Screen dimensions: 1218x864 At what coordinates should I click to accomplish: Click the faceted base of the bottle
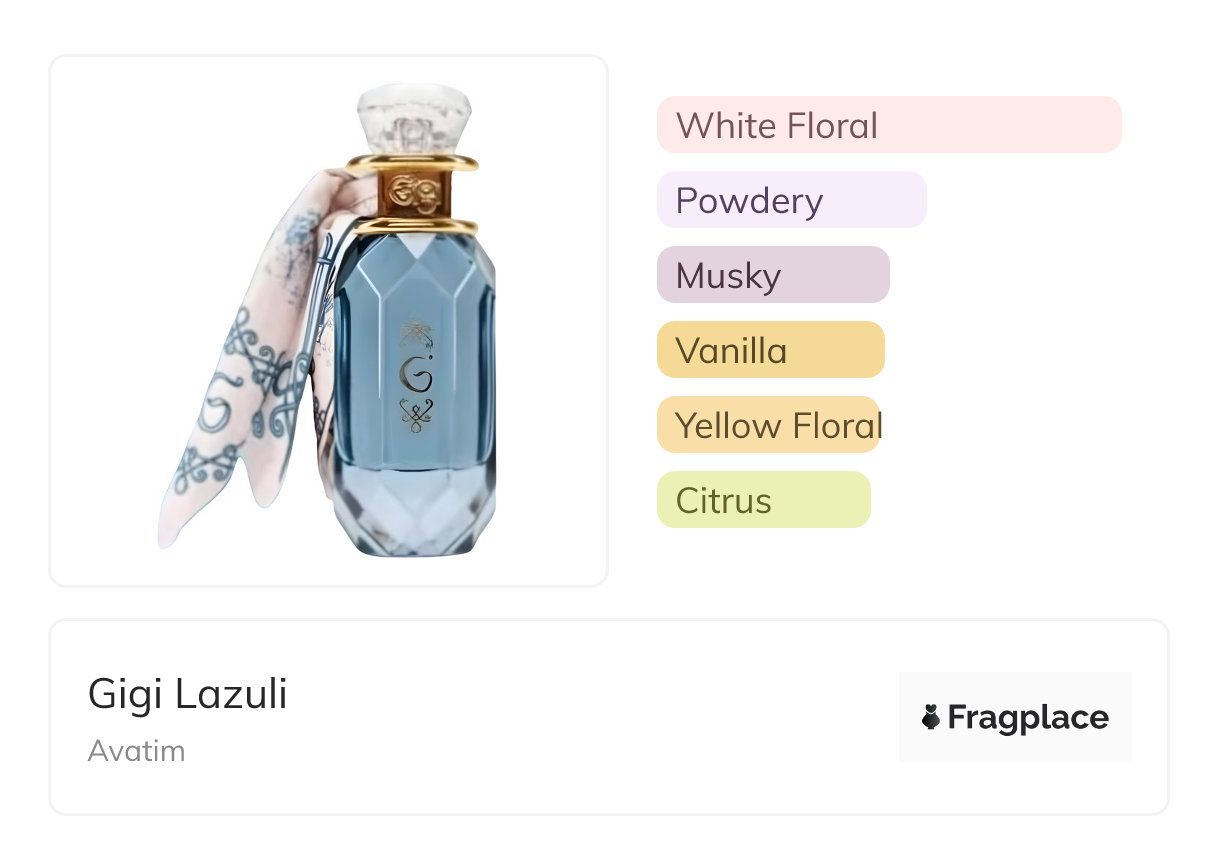point(413,510)
